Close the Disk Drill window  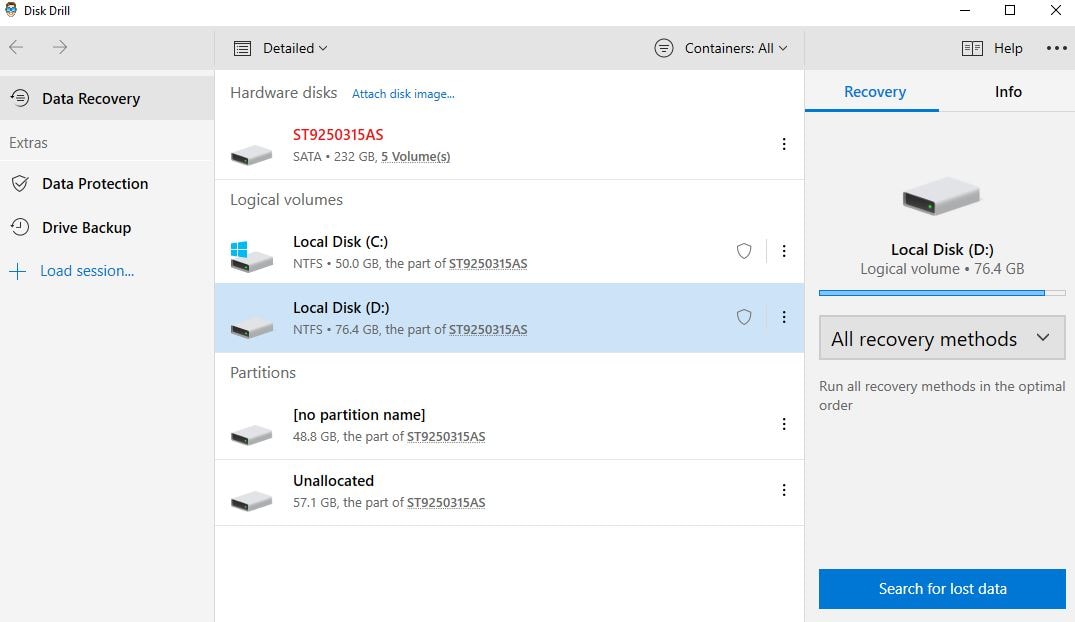coord(1056,10)
